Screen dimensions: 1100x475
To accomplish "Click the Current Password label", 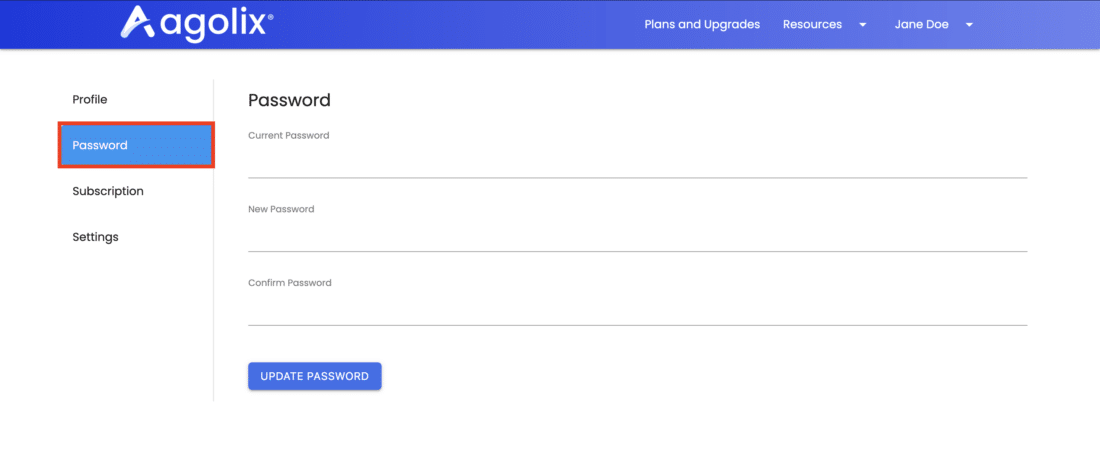I will tap(288, 135).
